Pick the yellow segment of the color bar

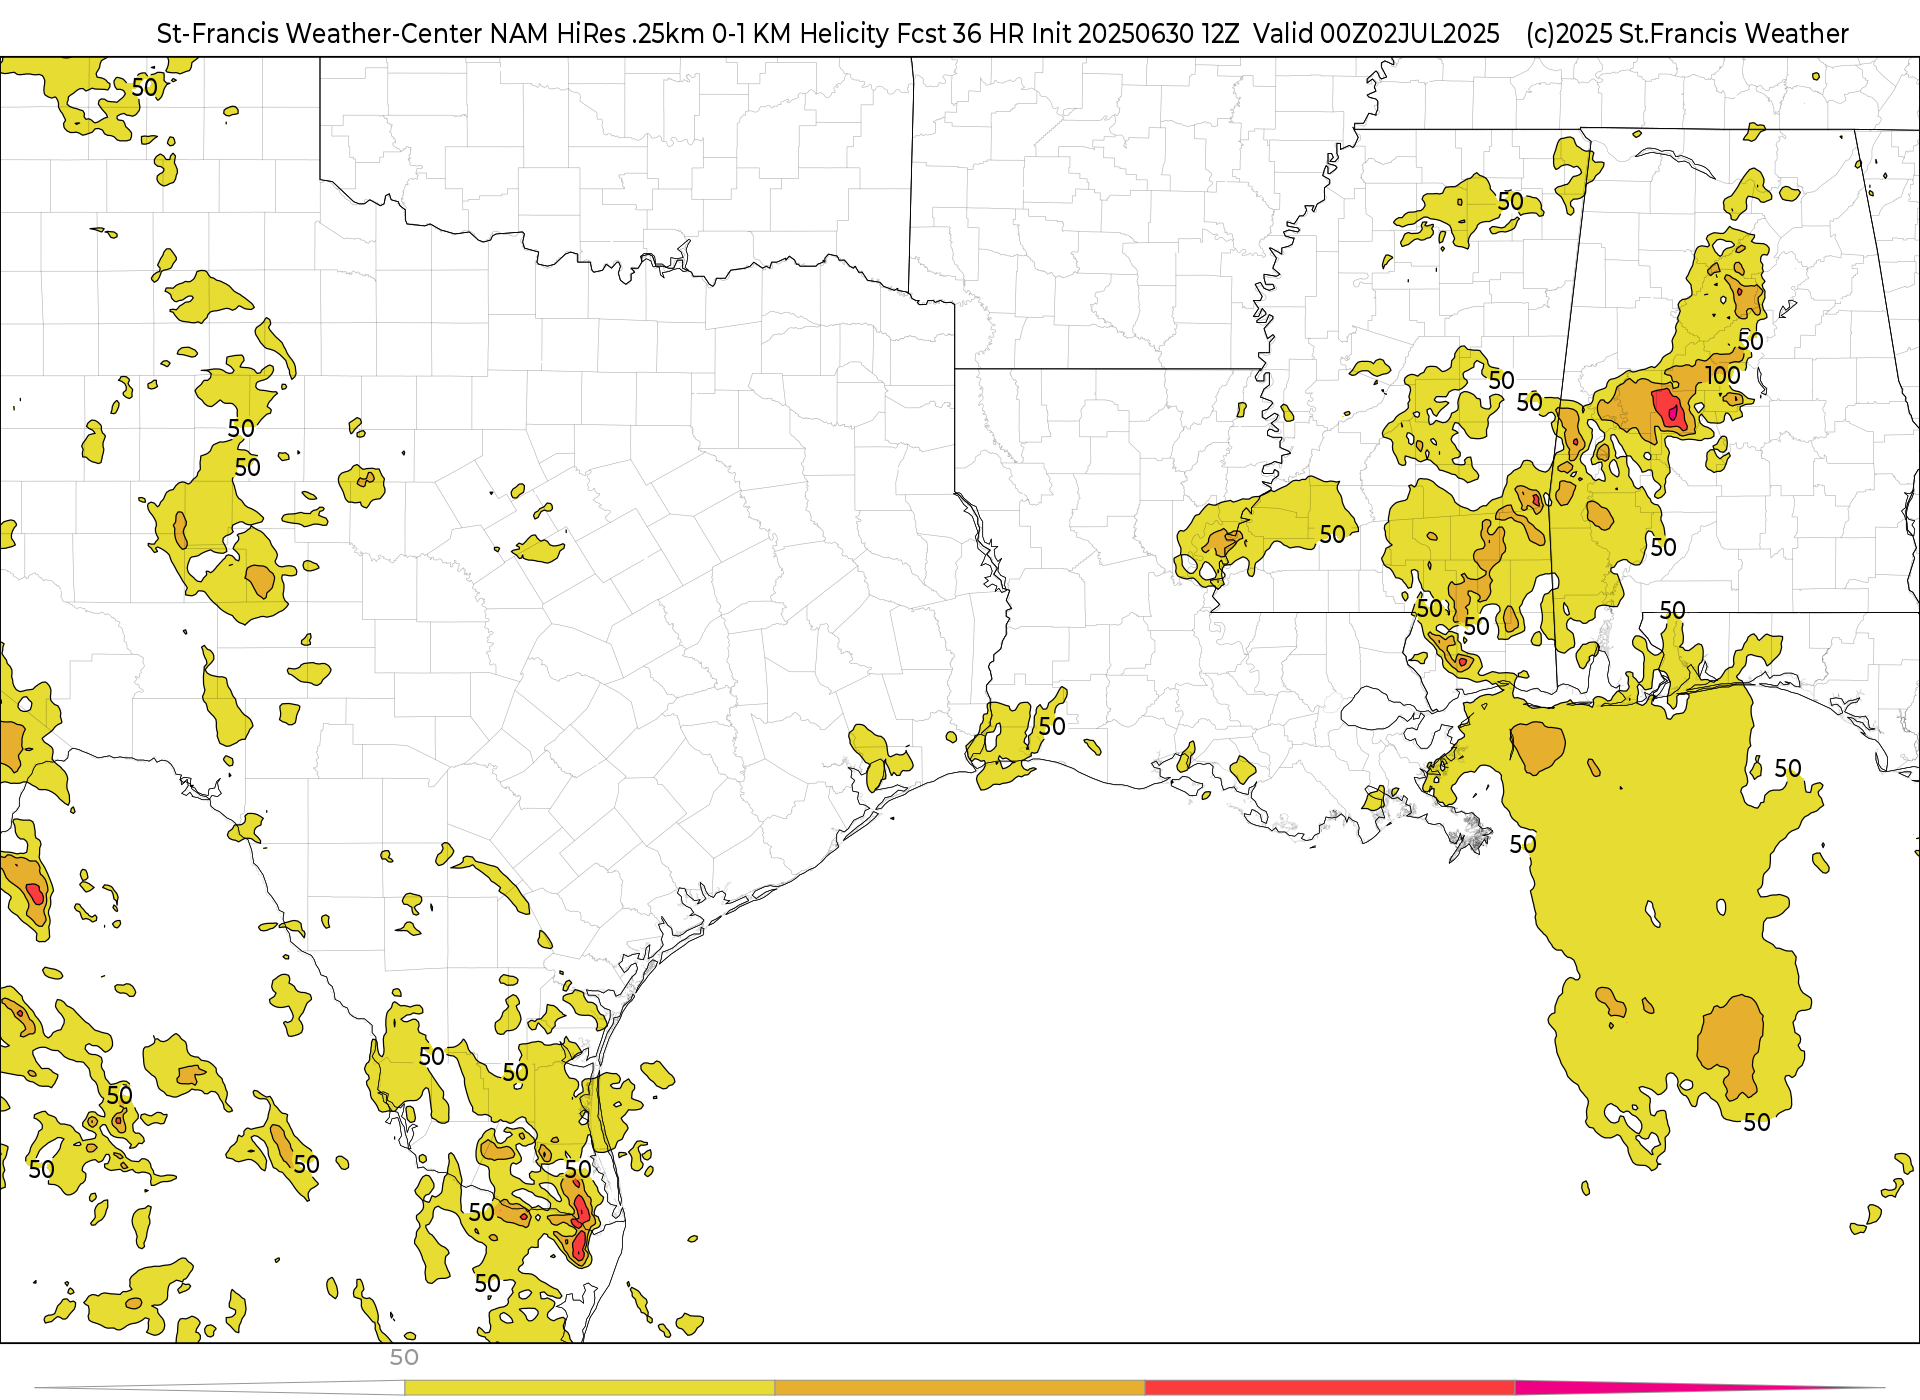(x=589, y=1388)
